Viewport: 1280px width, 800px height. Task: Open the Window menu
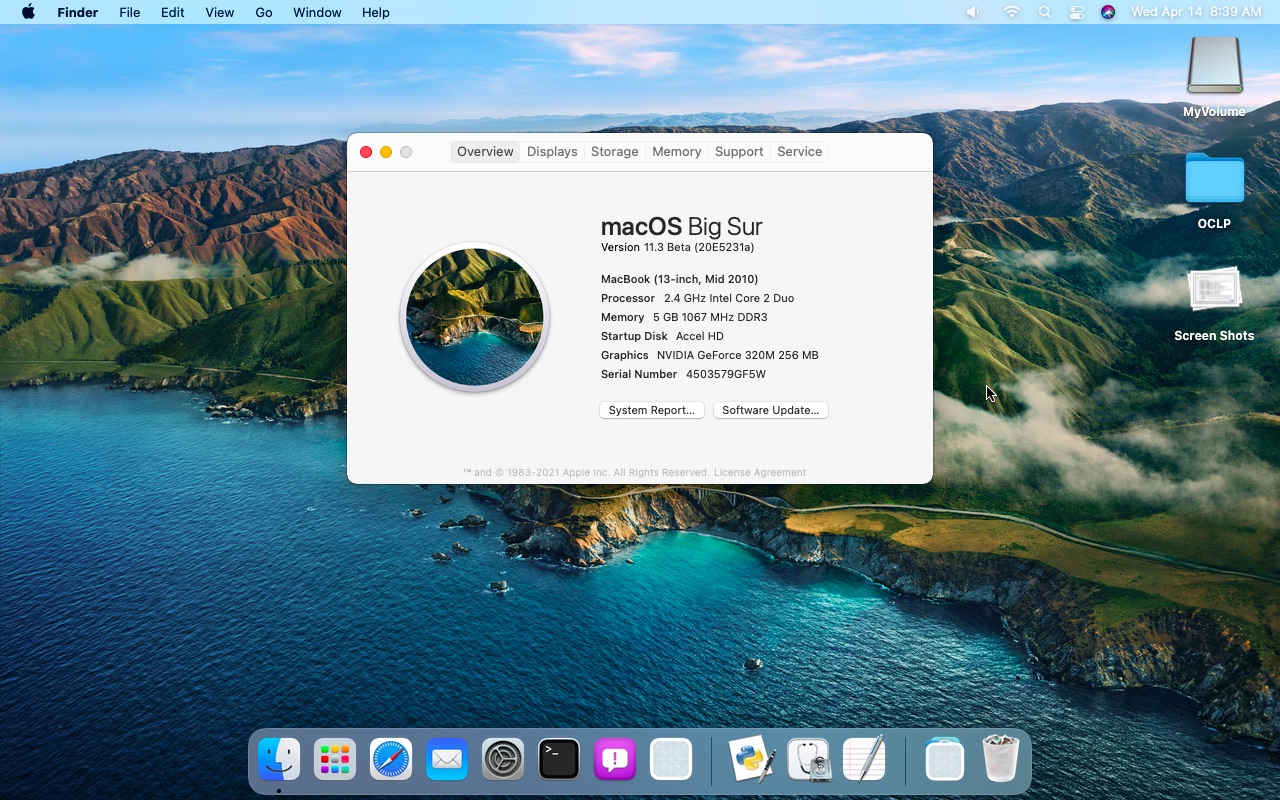pos(317,12)
